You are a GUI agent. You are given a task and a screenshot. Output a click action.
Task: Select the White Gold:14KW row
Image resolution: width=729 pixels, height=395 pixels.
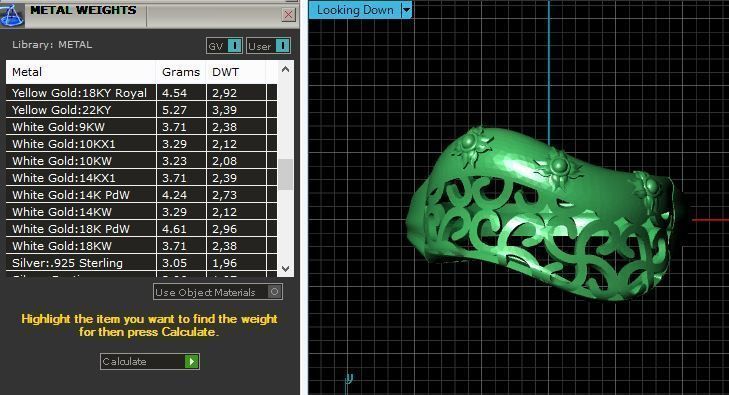[x=141, y=212]
